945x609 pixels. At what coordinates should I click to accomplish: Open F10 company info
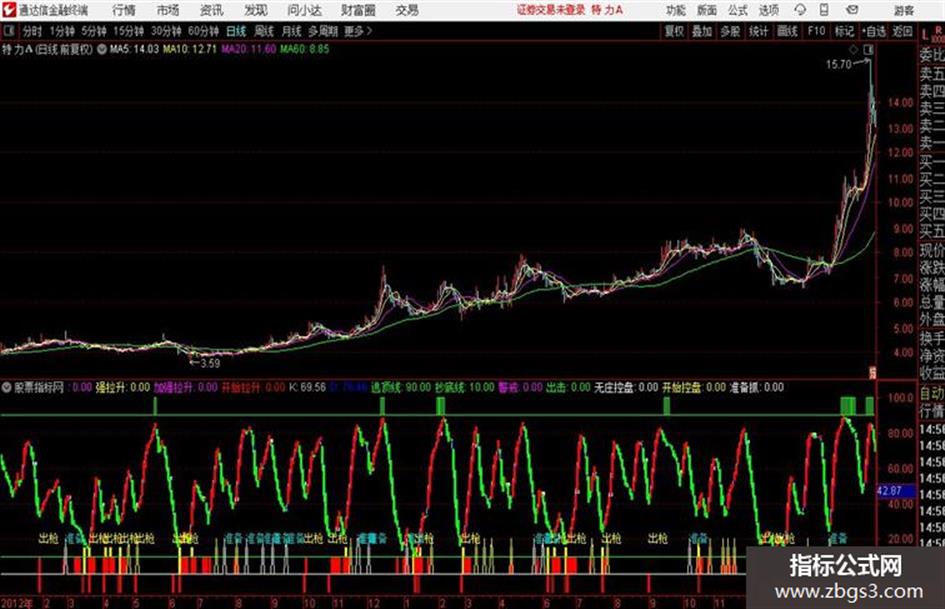817,31
